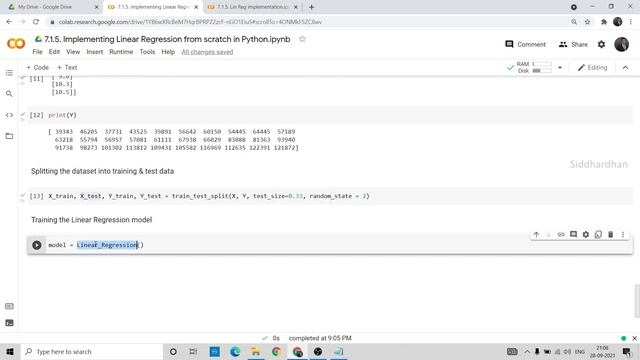Click the notebook title text
Image resolution: width=640 pixels, height=360 pixels.
pyautogui.click(x=167, y=39)
